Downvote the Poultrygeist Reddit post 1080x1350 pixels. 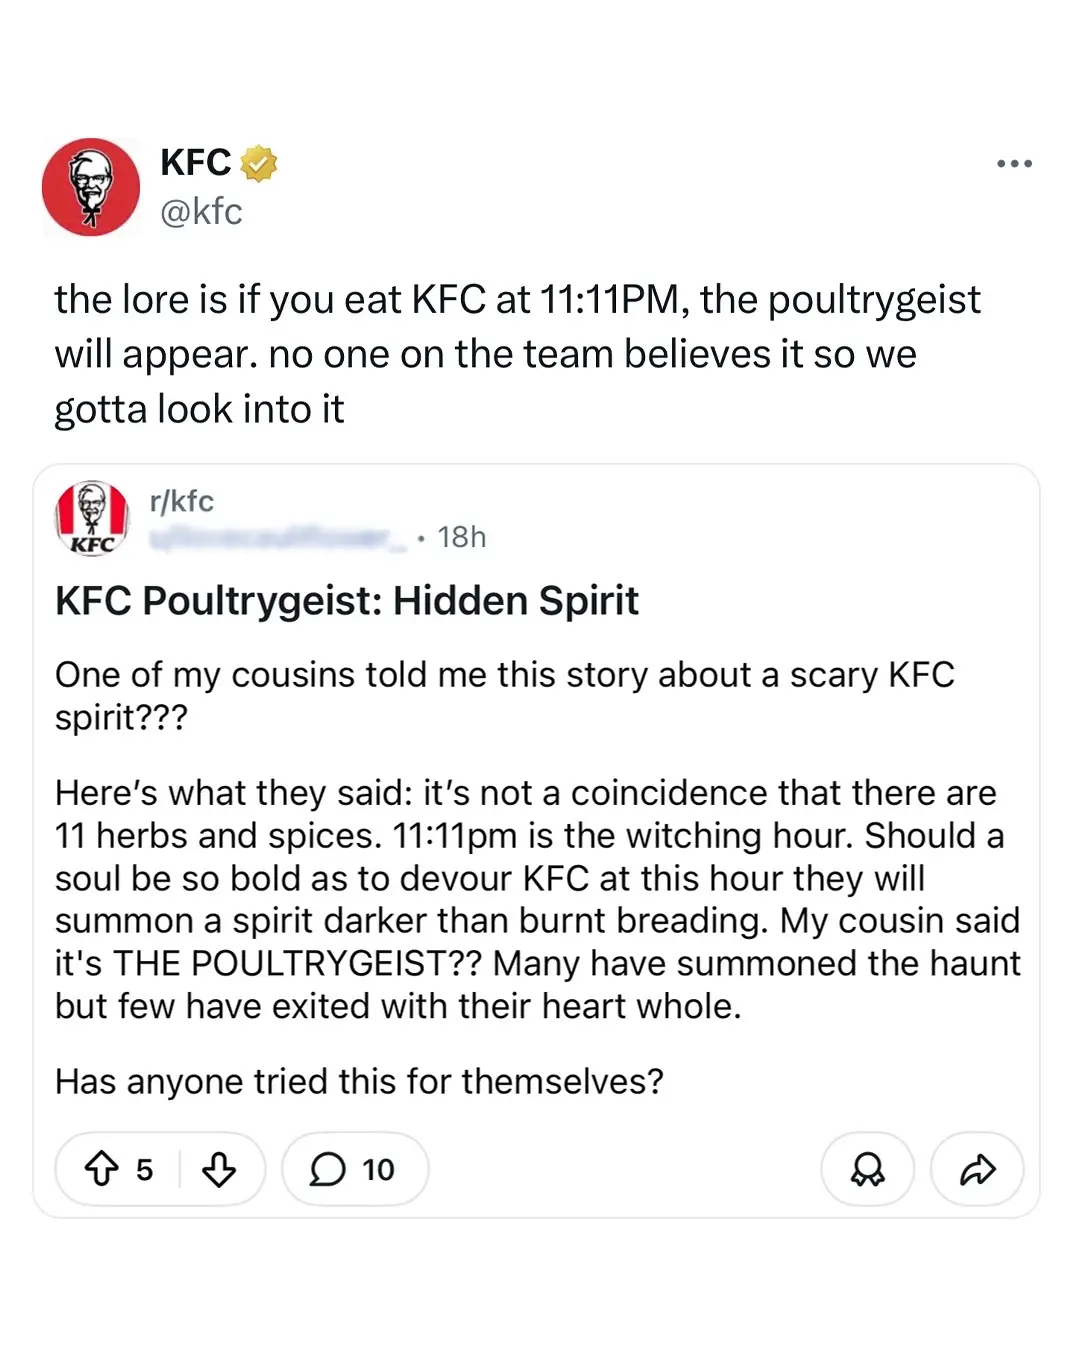coord(219,1168)
